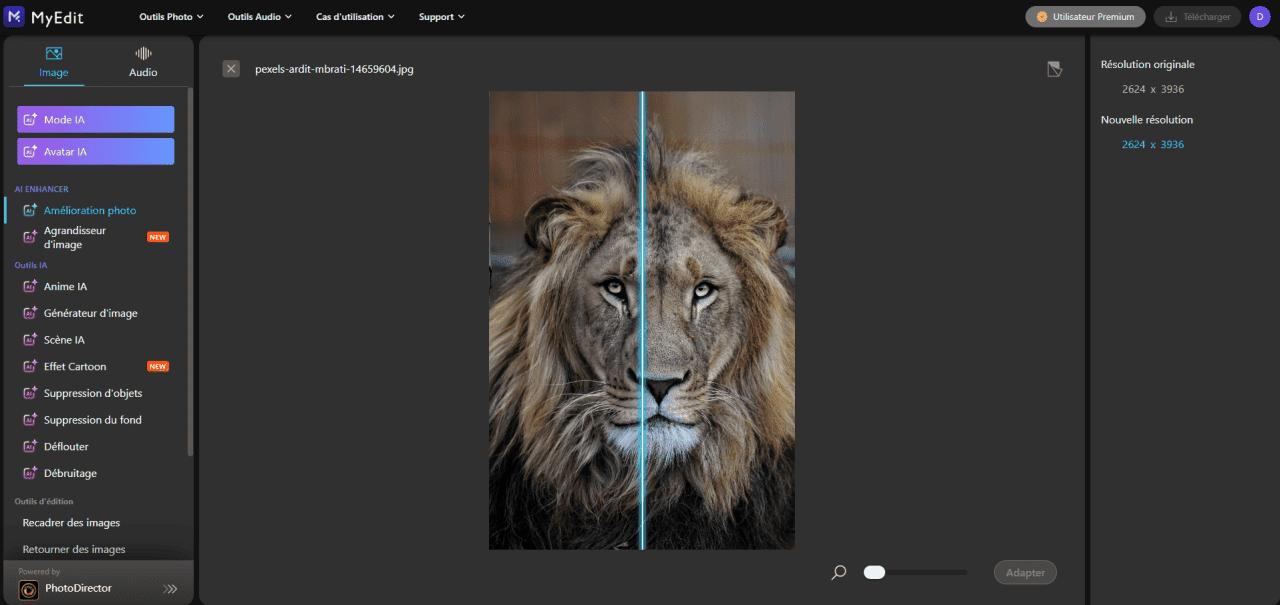The image size is (1280, 605).
Task: Click the Télécharger download button
Action: 1197,17
